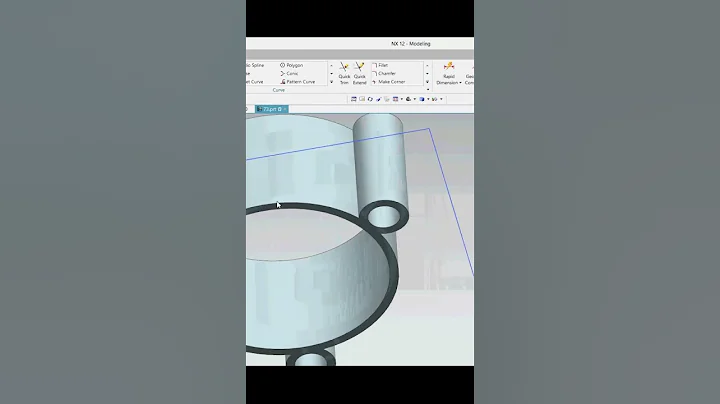Image resolution: width=720 pixels, height=404 pixels.
Task: Step the Fillet/Chamfer gallery down one row
Action: click(427, 74)
